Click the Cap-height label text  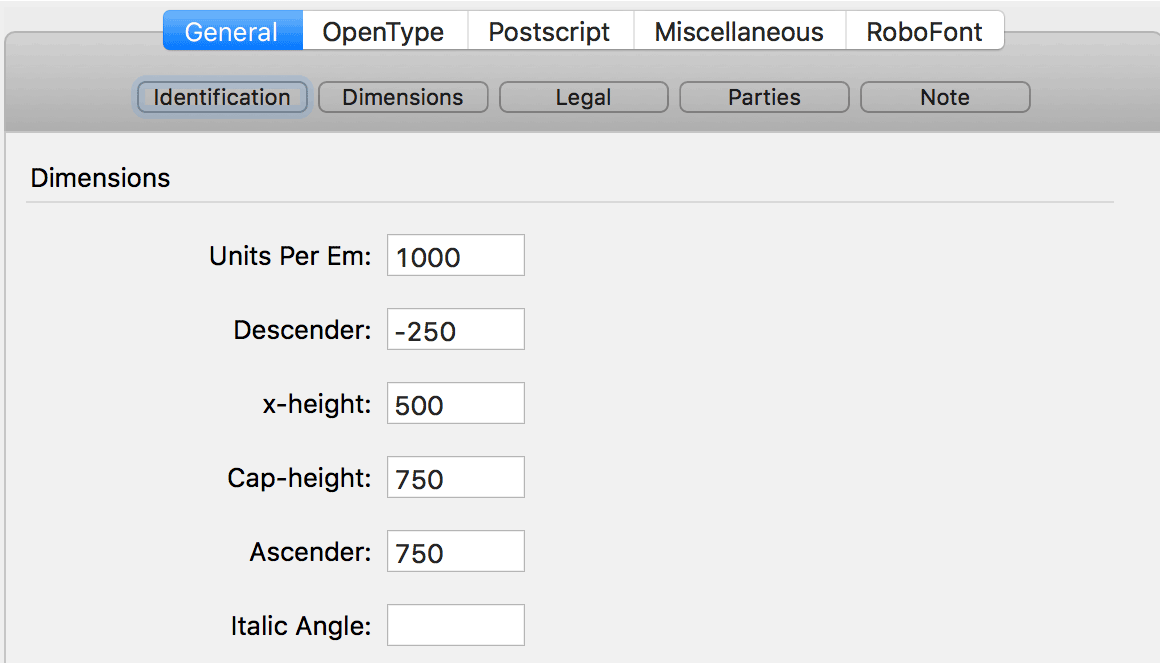coord(299,478)
